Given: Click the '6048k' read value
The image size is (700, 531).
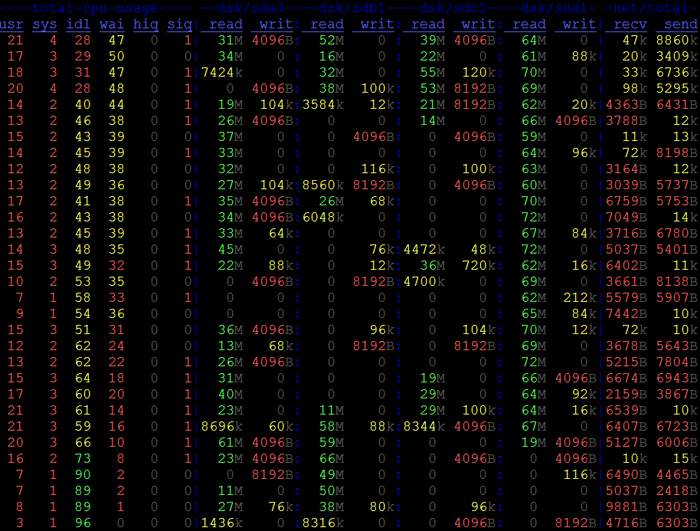Looking at the screenshot, I should click(x=323, y=217).
